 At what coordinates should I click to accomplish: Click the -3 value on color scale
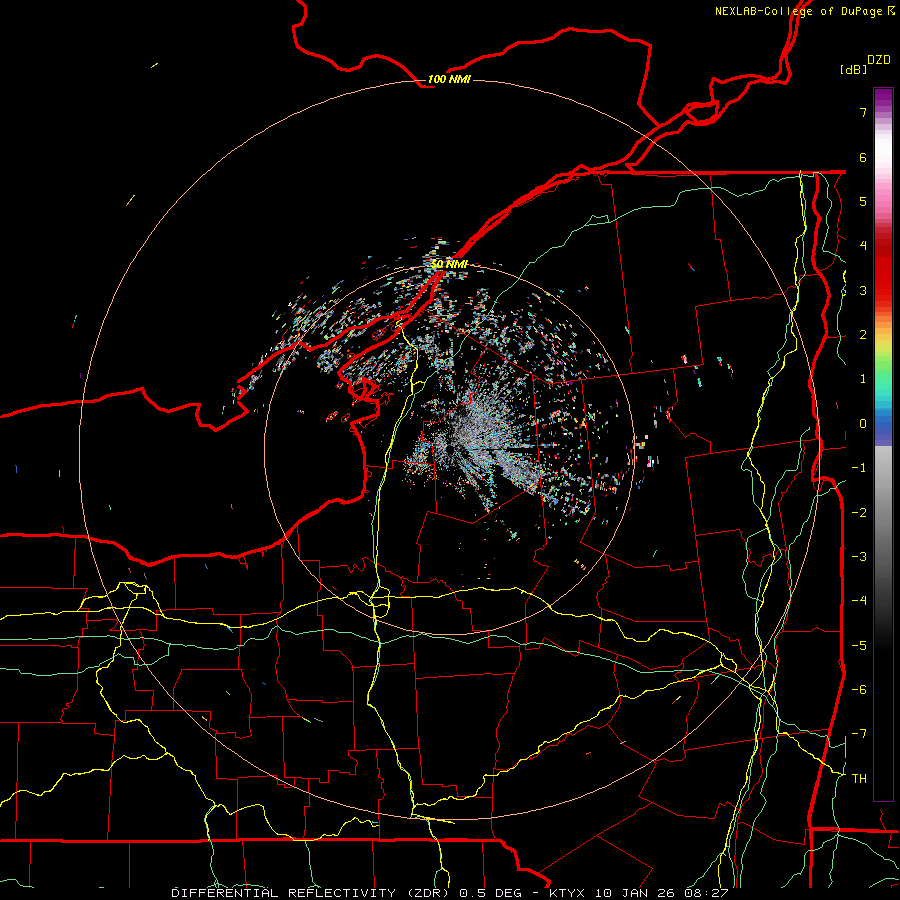pos(859,557)
